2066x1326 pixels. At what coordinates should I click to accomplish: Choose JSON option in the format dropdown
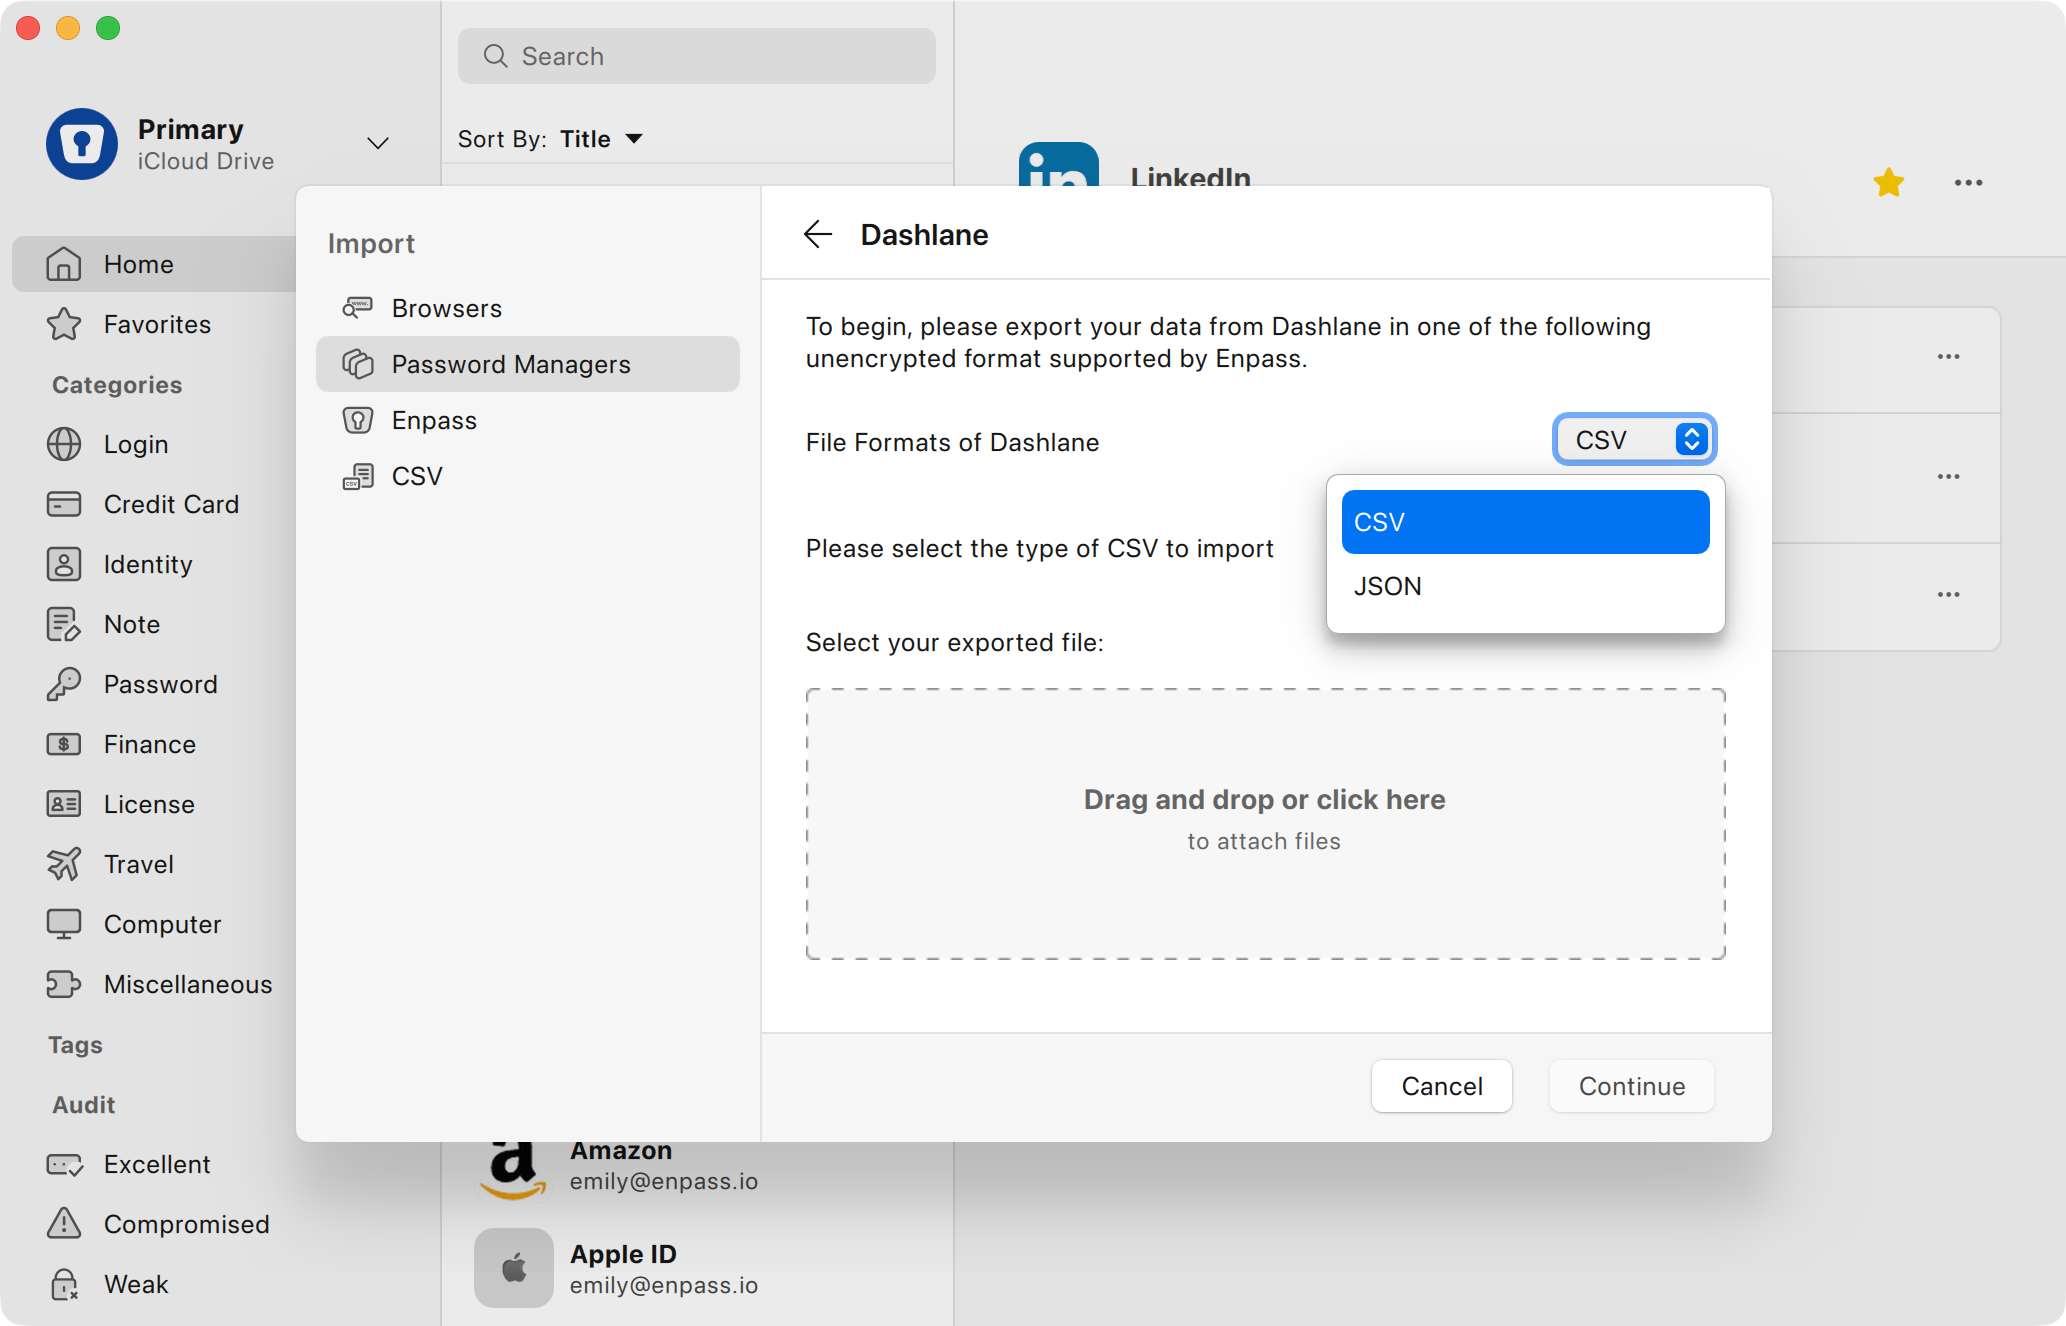[x=1525, y=586]
